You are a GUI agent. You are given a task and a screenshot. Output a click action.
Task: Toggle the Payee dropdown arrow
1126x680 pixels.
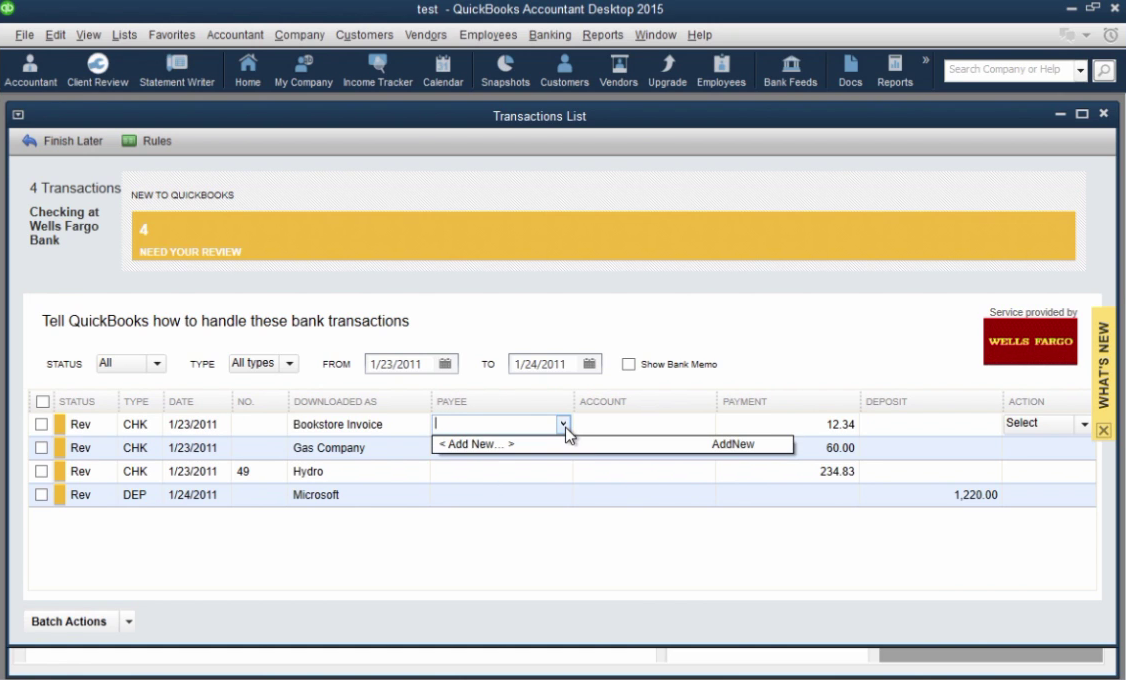(x=563, y=424)
